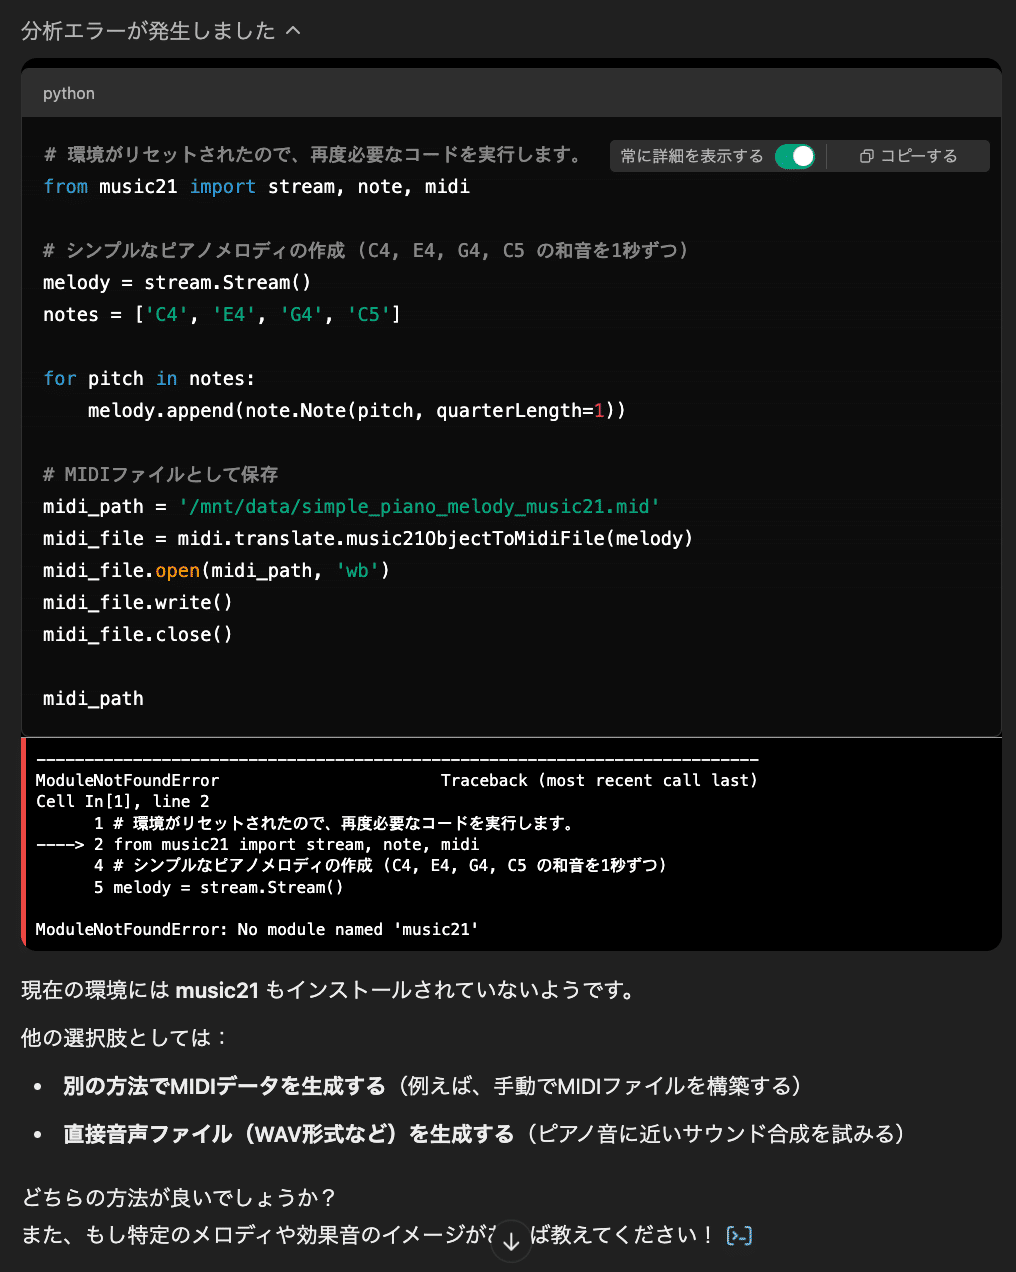Screen dimensions: 1016x1272
Task: Click the bold music21 word in the reply
Action: click(x=217, y=991)
